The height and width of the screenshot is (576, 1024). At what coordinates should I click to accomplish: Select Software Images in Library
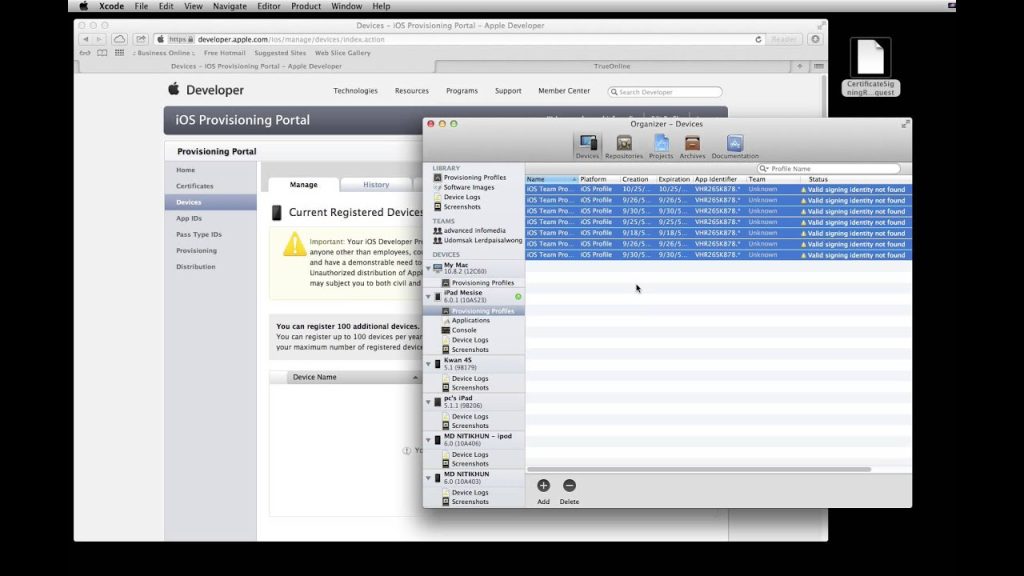tap(468, 187)
